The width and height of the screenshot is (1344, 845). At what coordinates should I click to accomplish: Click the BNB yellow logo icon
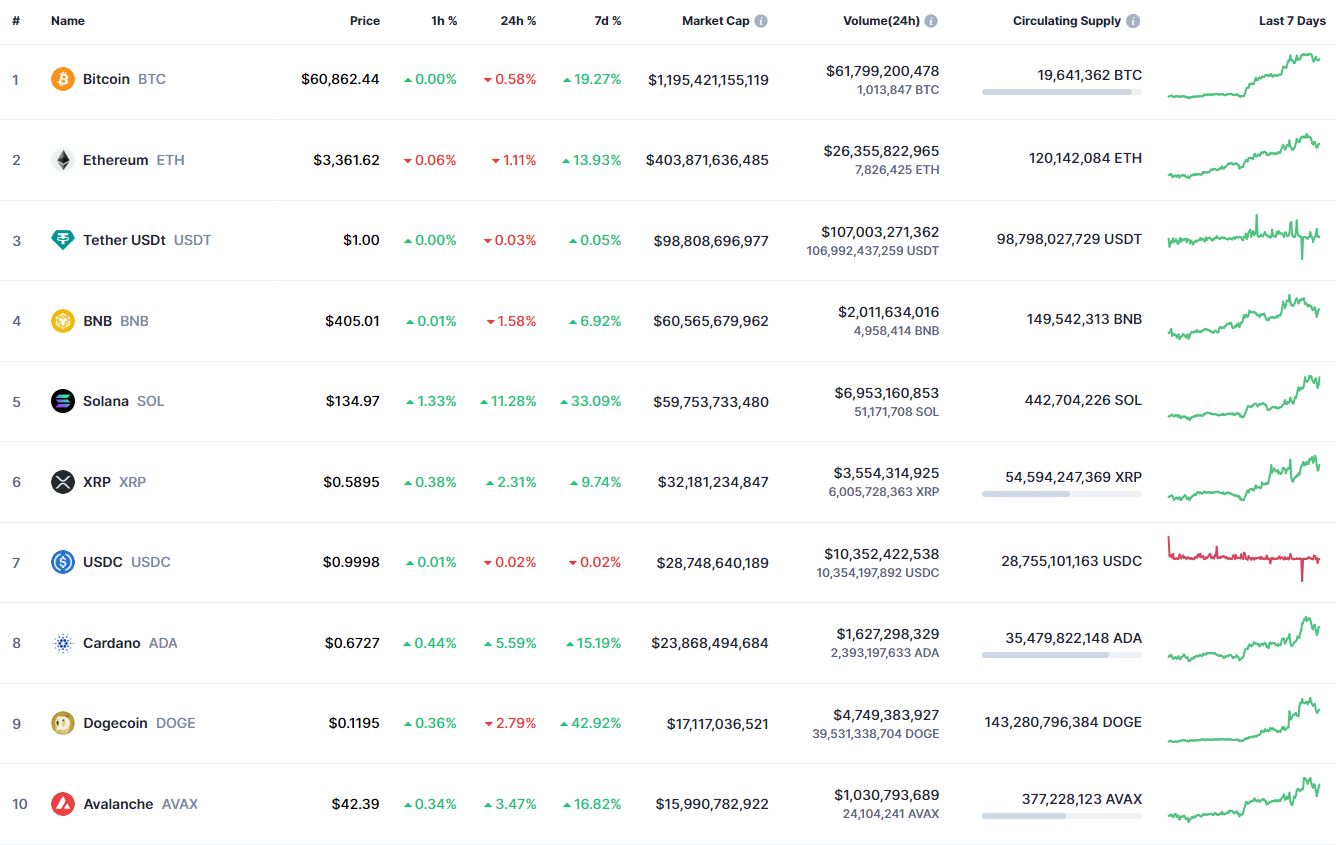(63, 321)
